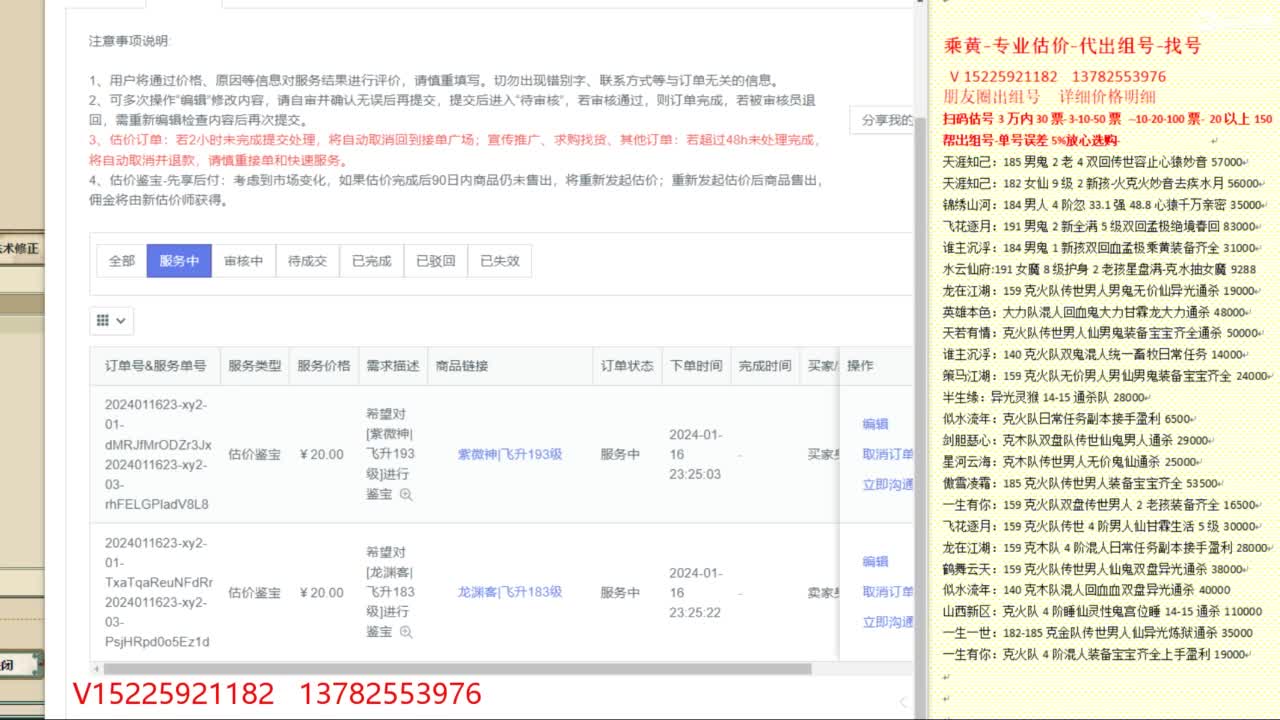1280x720 pixels.
Task: Switch to the 审核中 tab
Action: click(243, 261)
